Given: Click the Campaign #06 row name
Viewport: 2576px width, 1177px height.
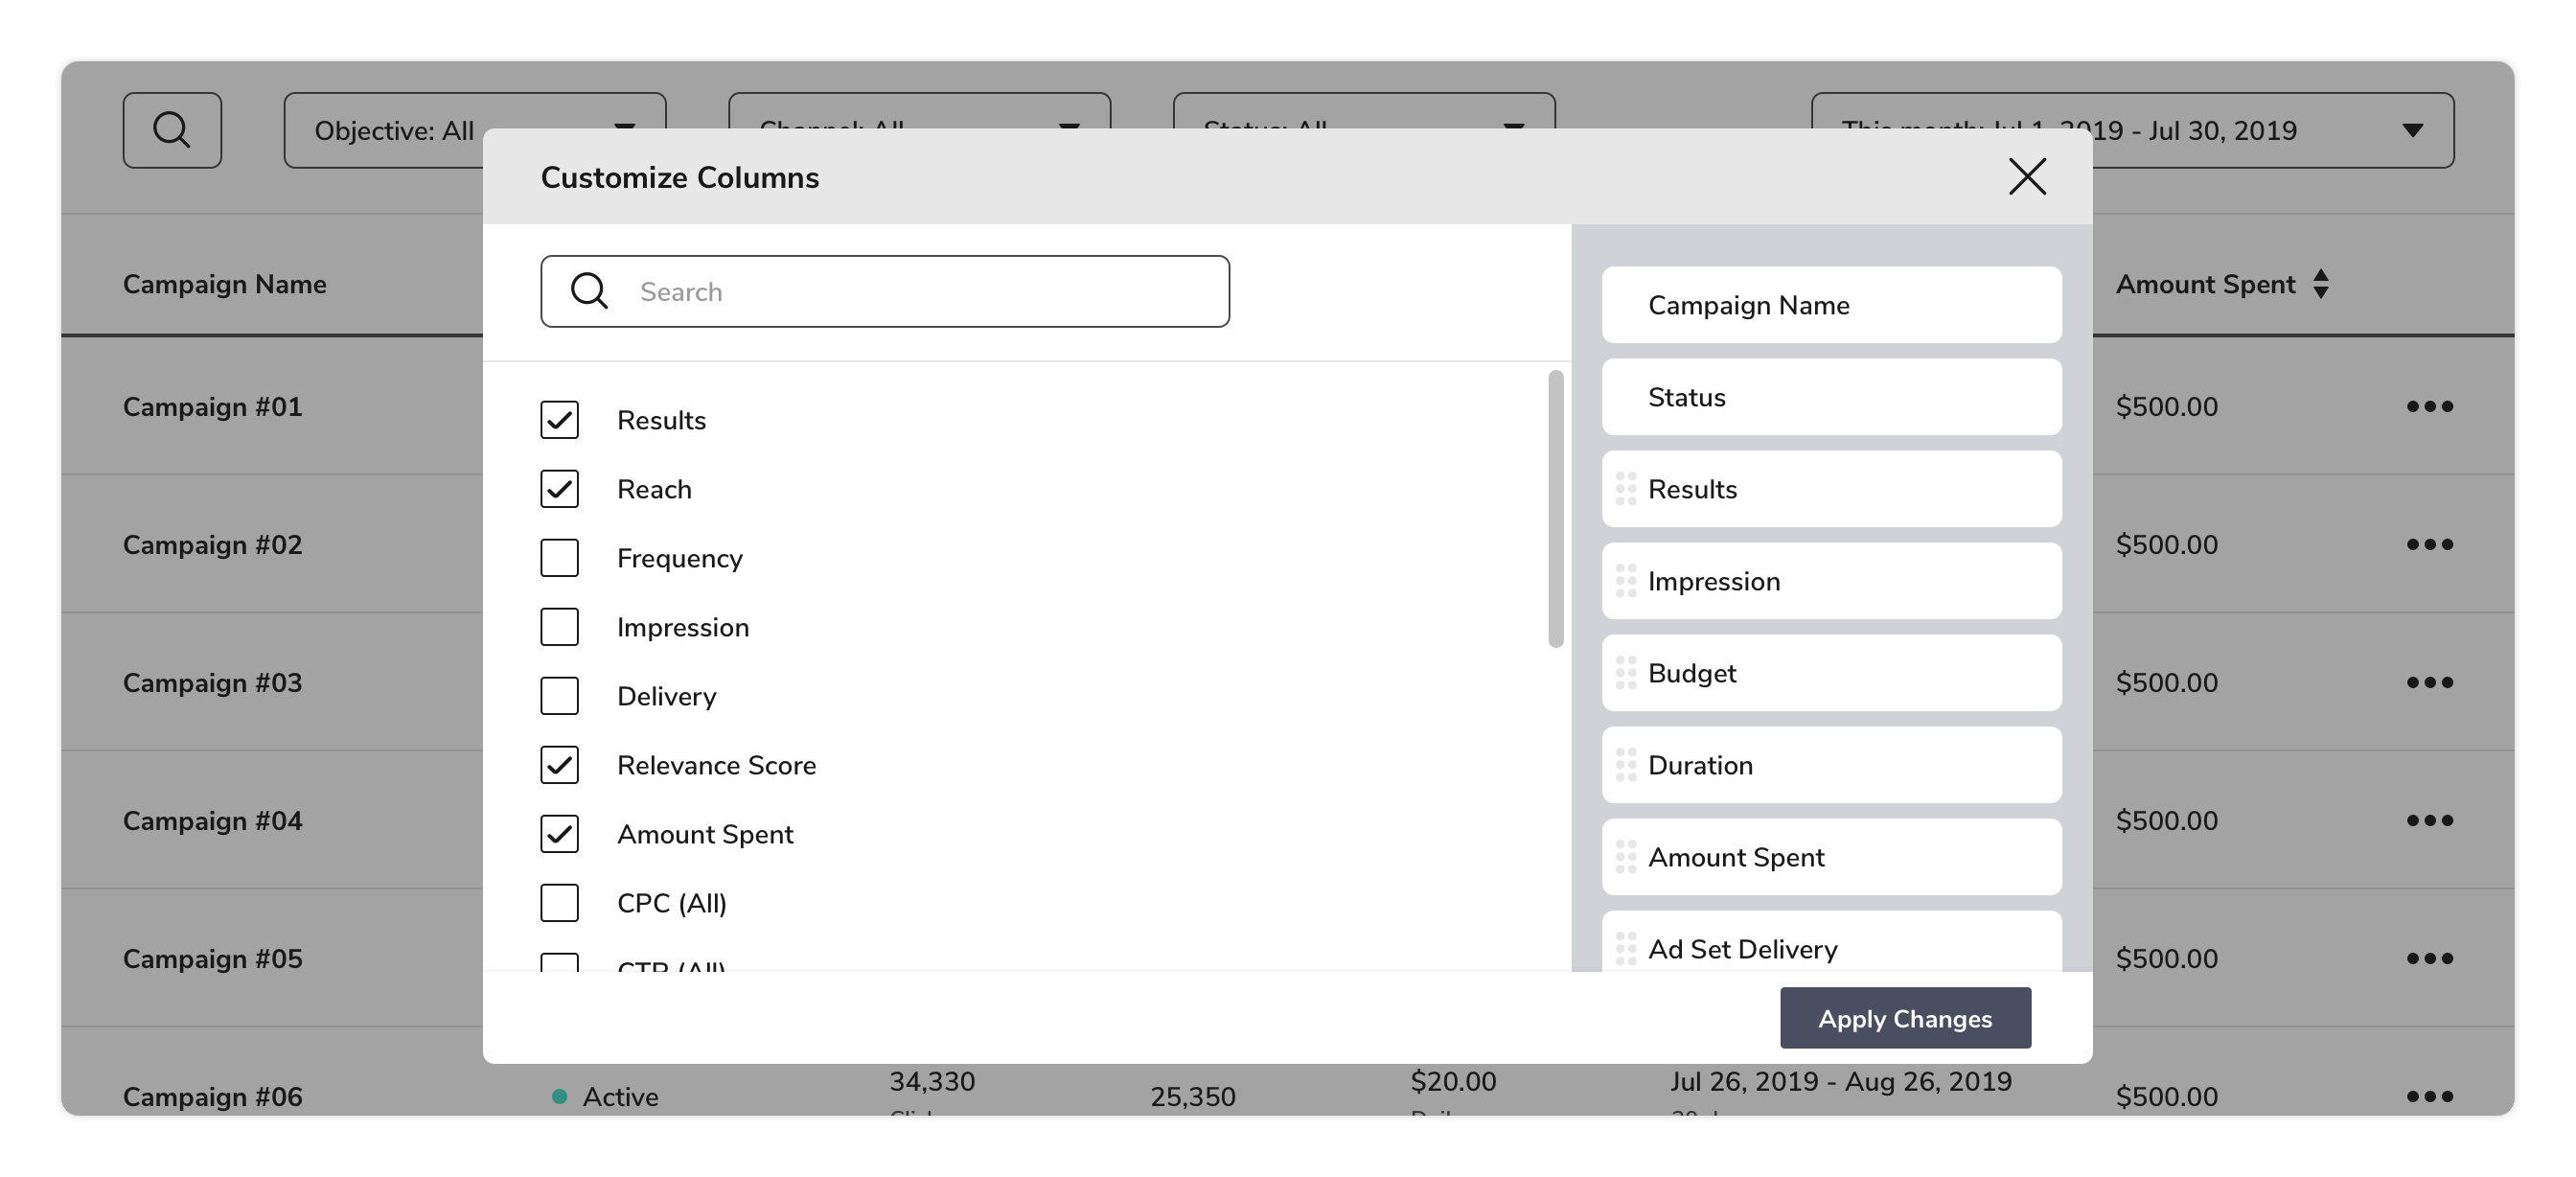Looking at the screenshot, I should (212, 1096).
